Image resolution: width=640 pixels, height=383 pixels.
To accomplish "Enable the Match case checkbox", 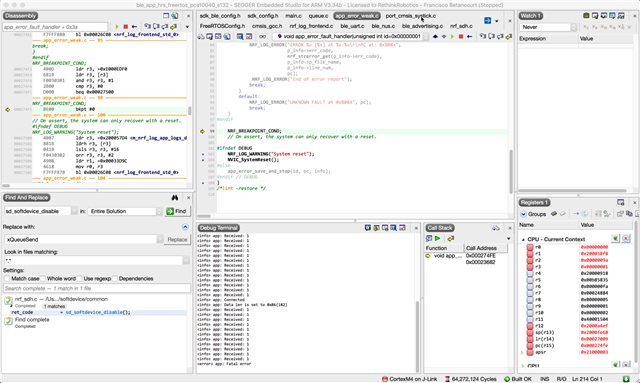I will 7,278.
